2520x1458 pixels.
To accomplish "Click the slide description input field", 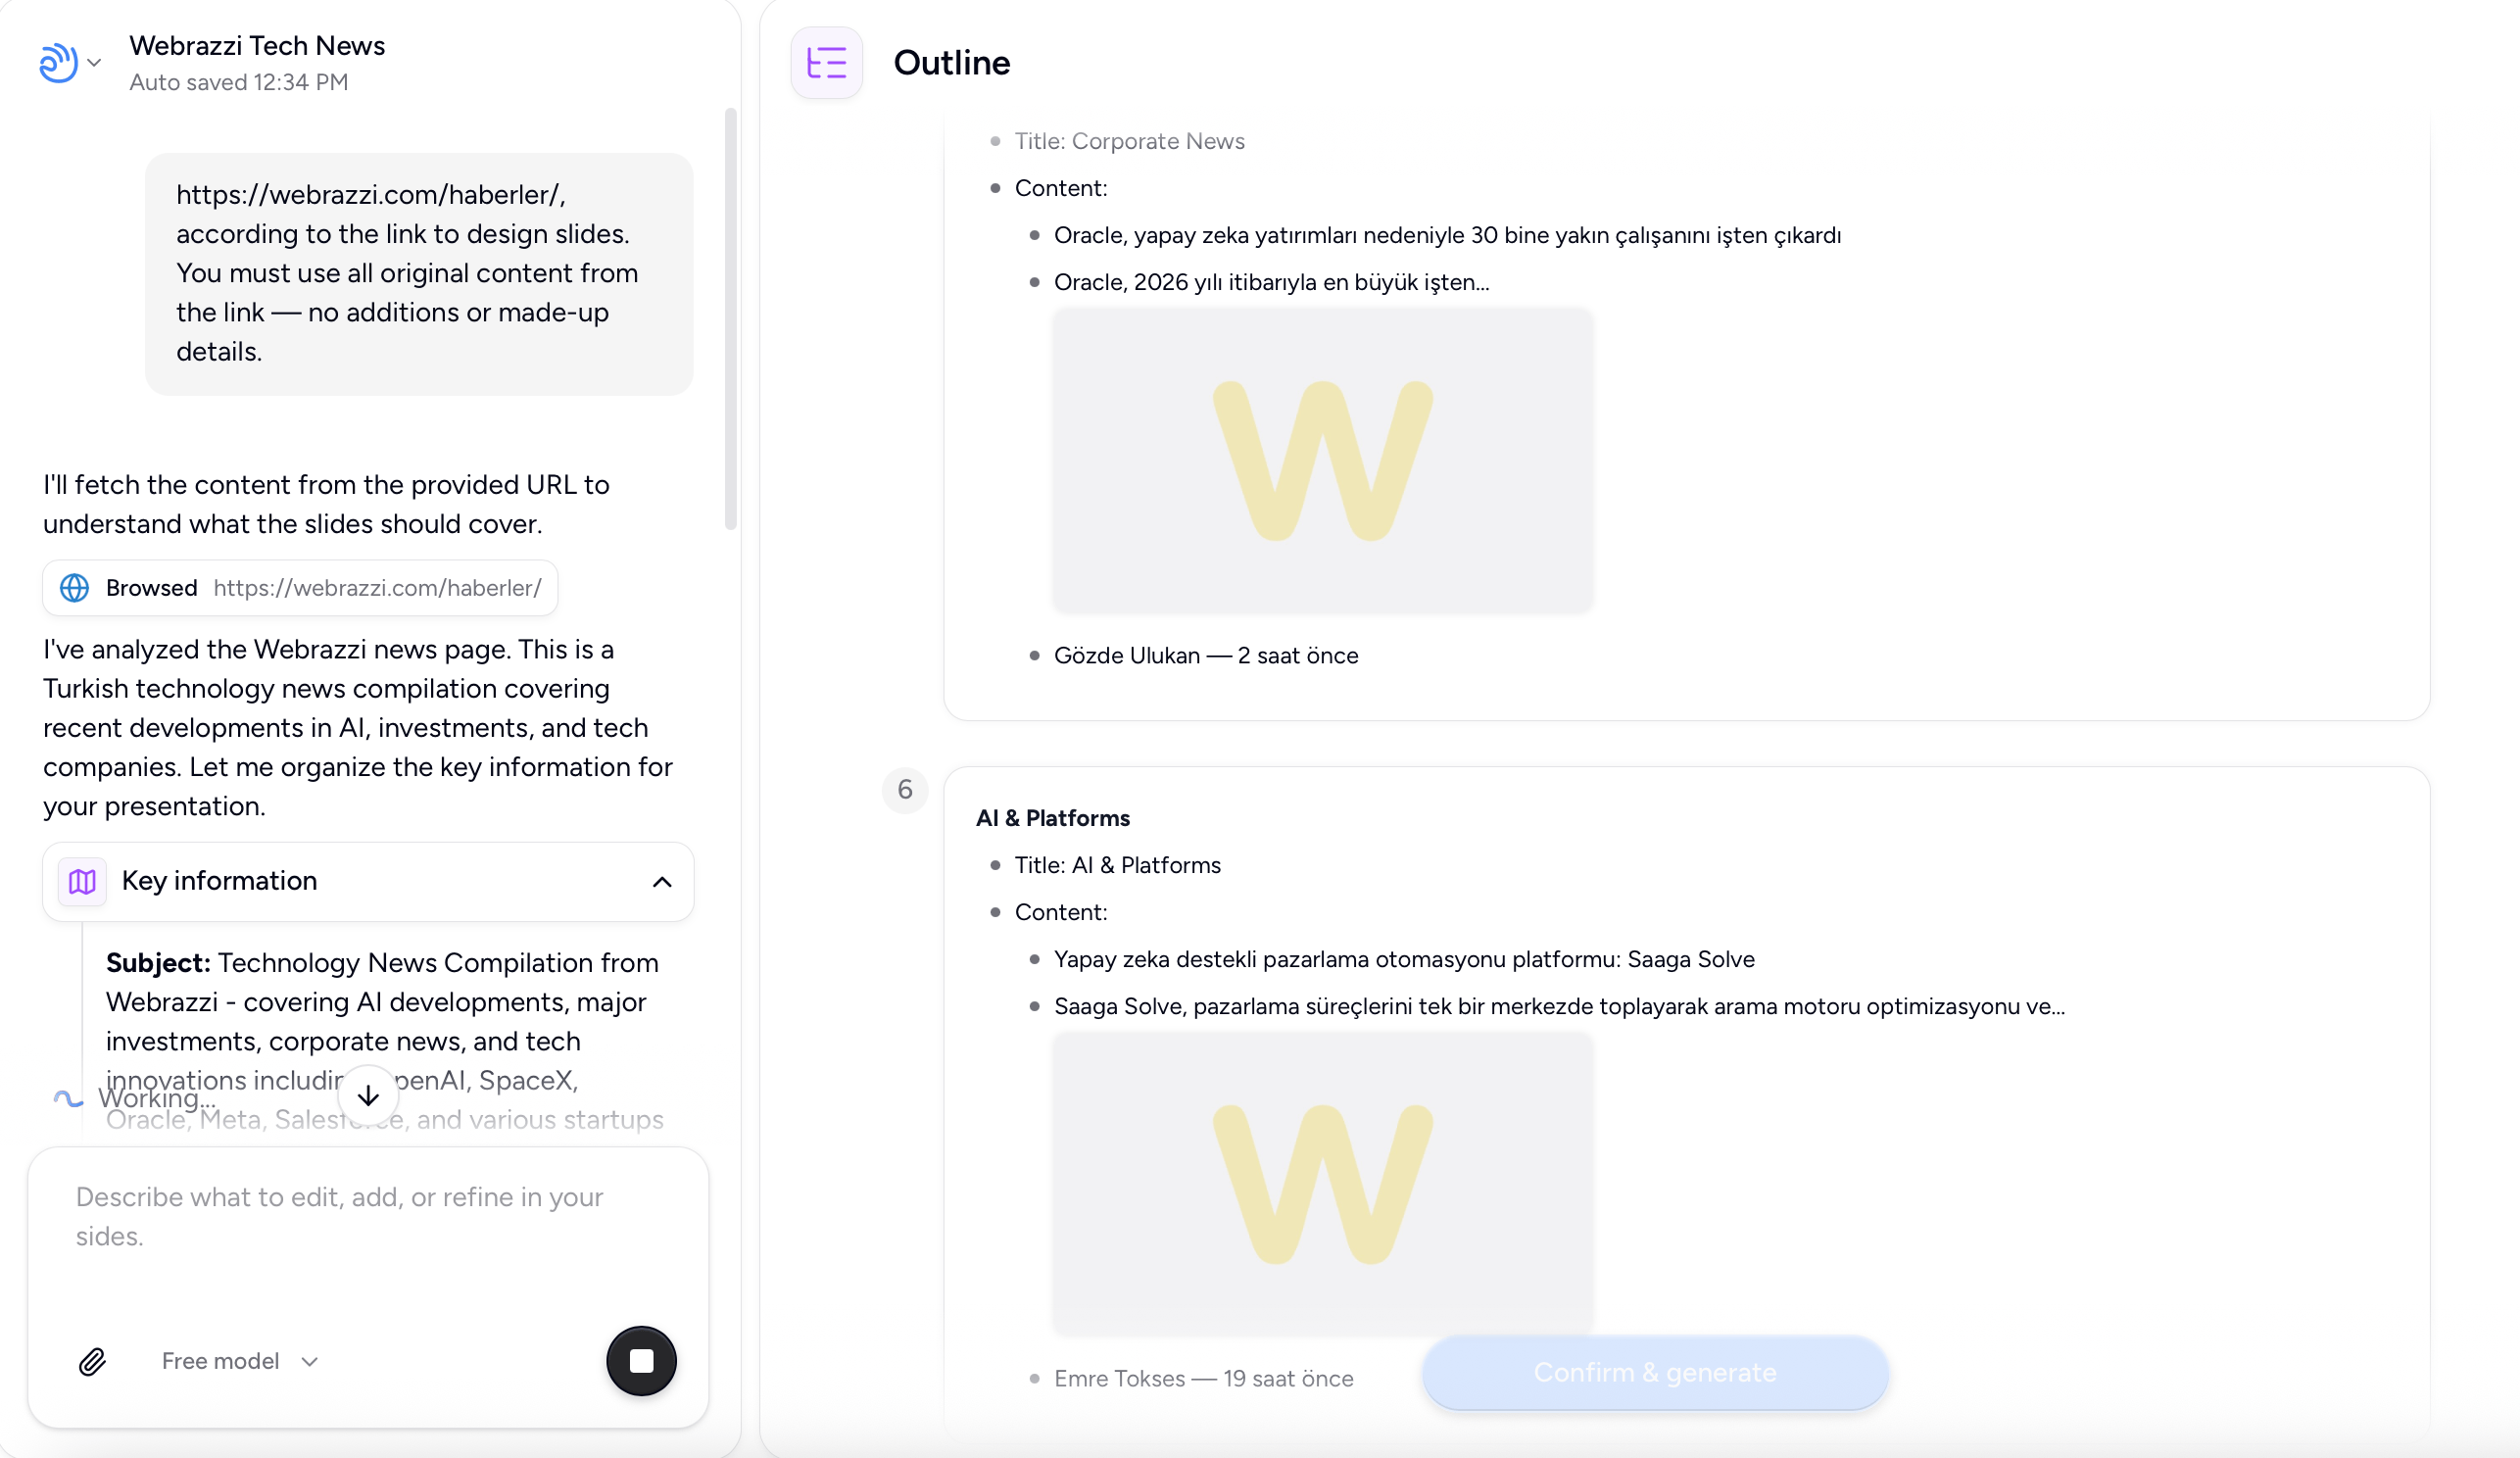I will 368,1230.
